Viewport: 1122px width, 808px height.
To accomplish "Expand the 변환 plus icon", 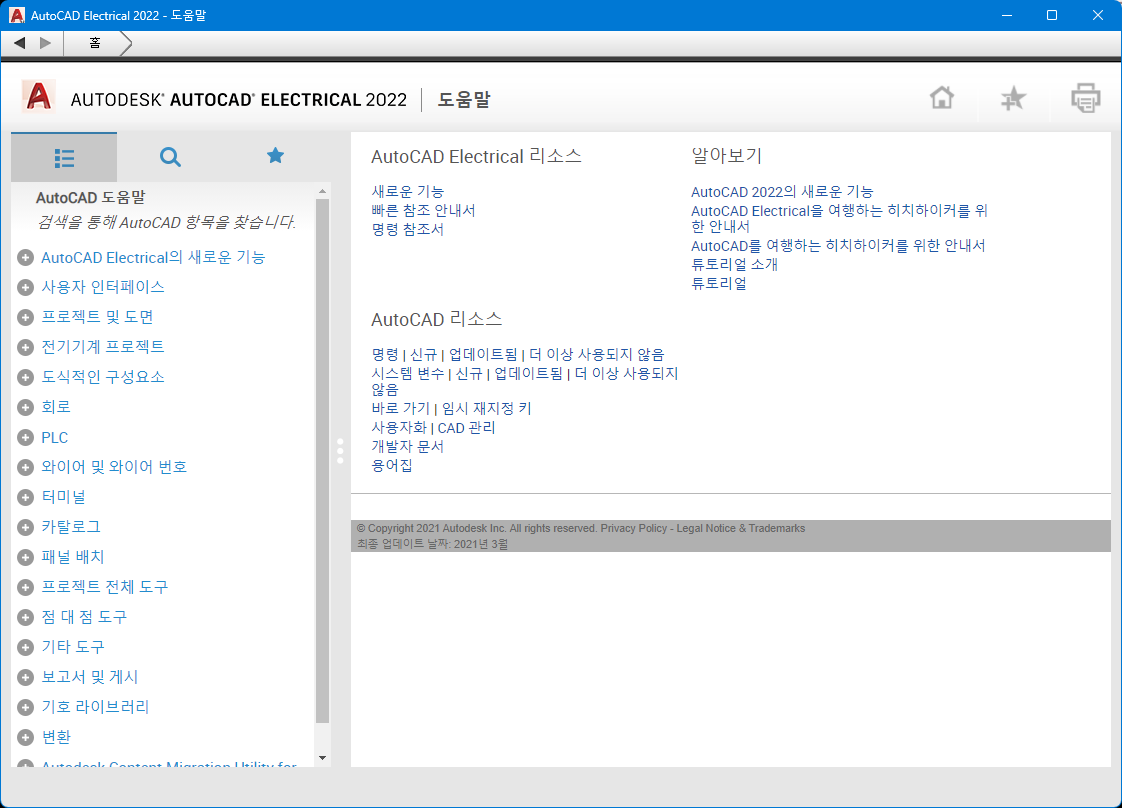I will click(25, 738).
